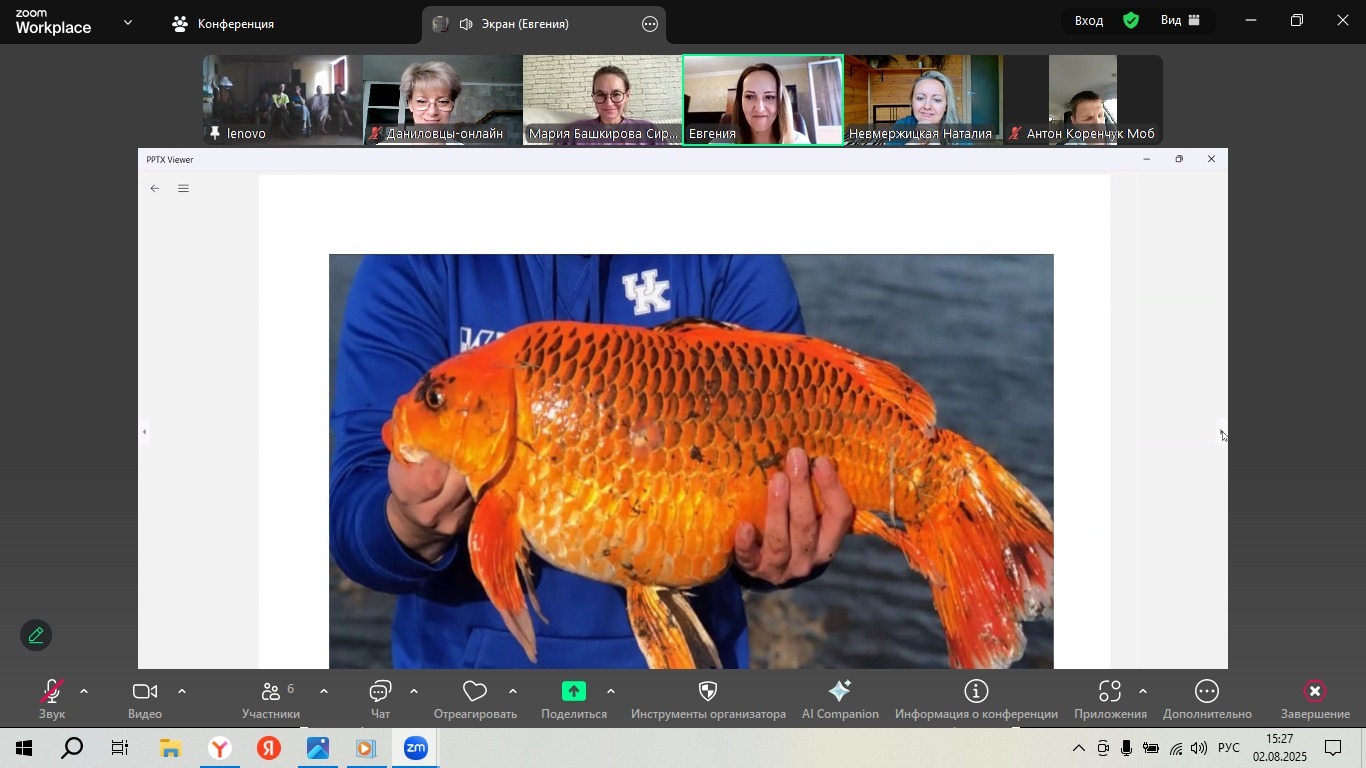1366x768 pixels.
Task: Expand audio options arrow next to Звук
Action: pos(84,691)
